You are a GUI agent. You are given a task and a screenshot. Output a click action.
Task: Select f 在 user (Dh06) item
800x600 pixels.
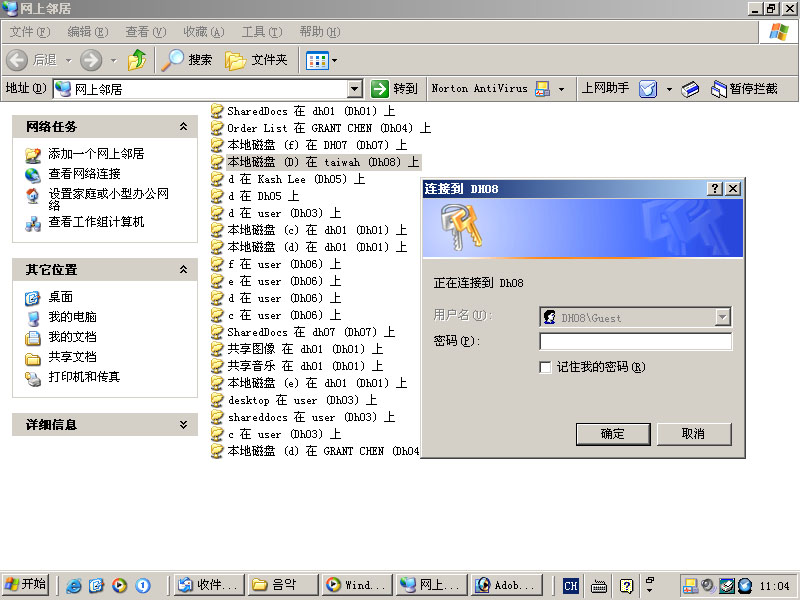(276, 264)
